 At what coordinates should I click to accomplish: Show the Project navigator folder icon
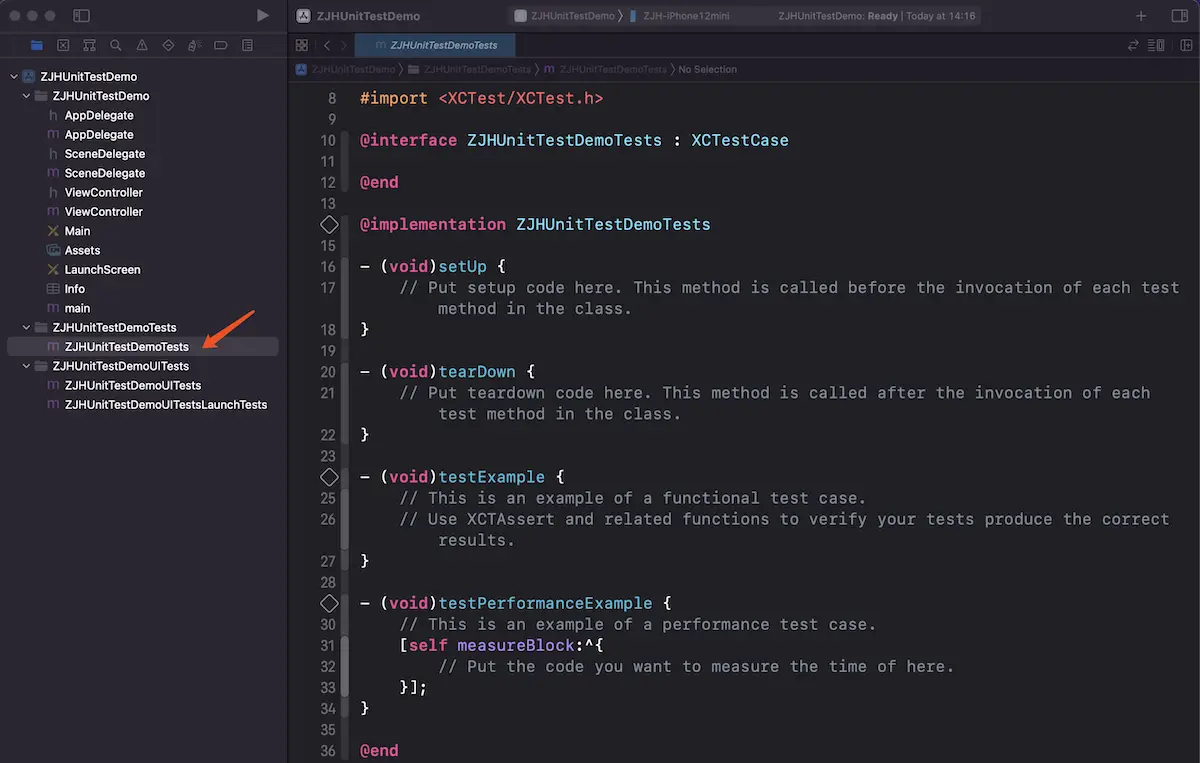tap(37, 45)
